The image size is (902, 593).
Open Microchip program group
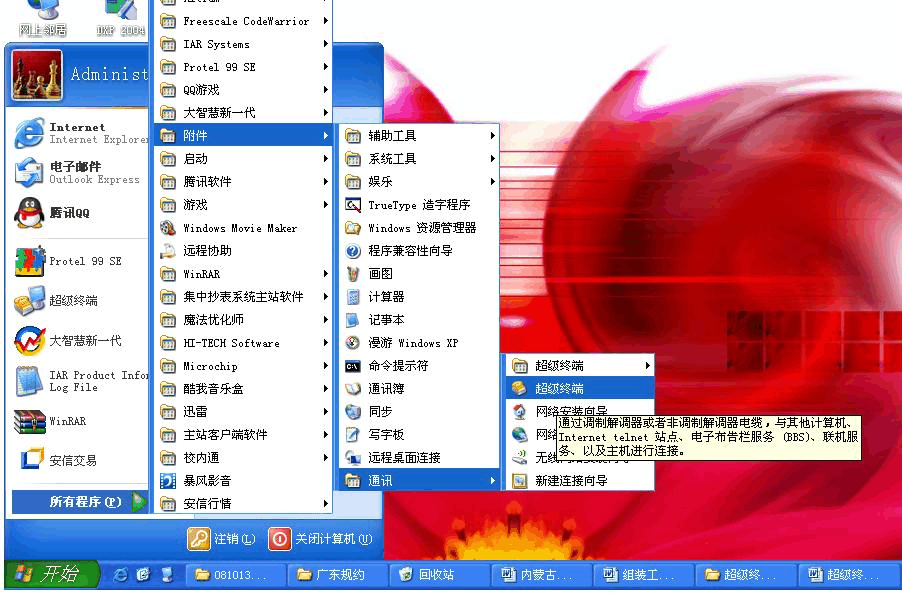[243, 366]
